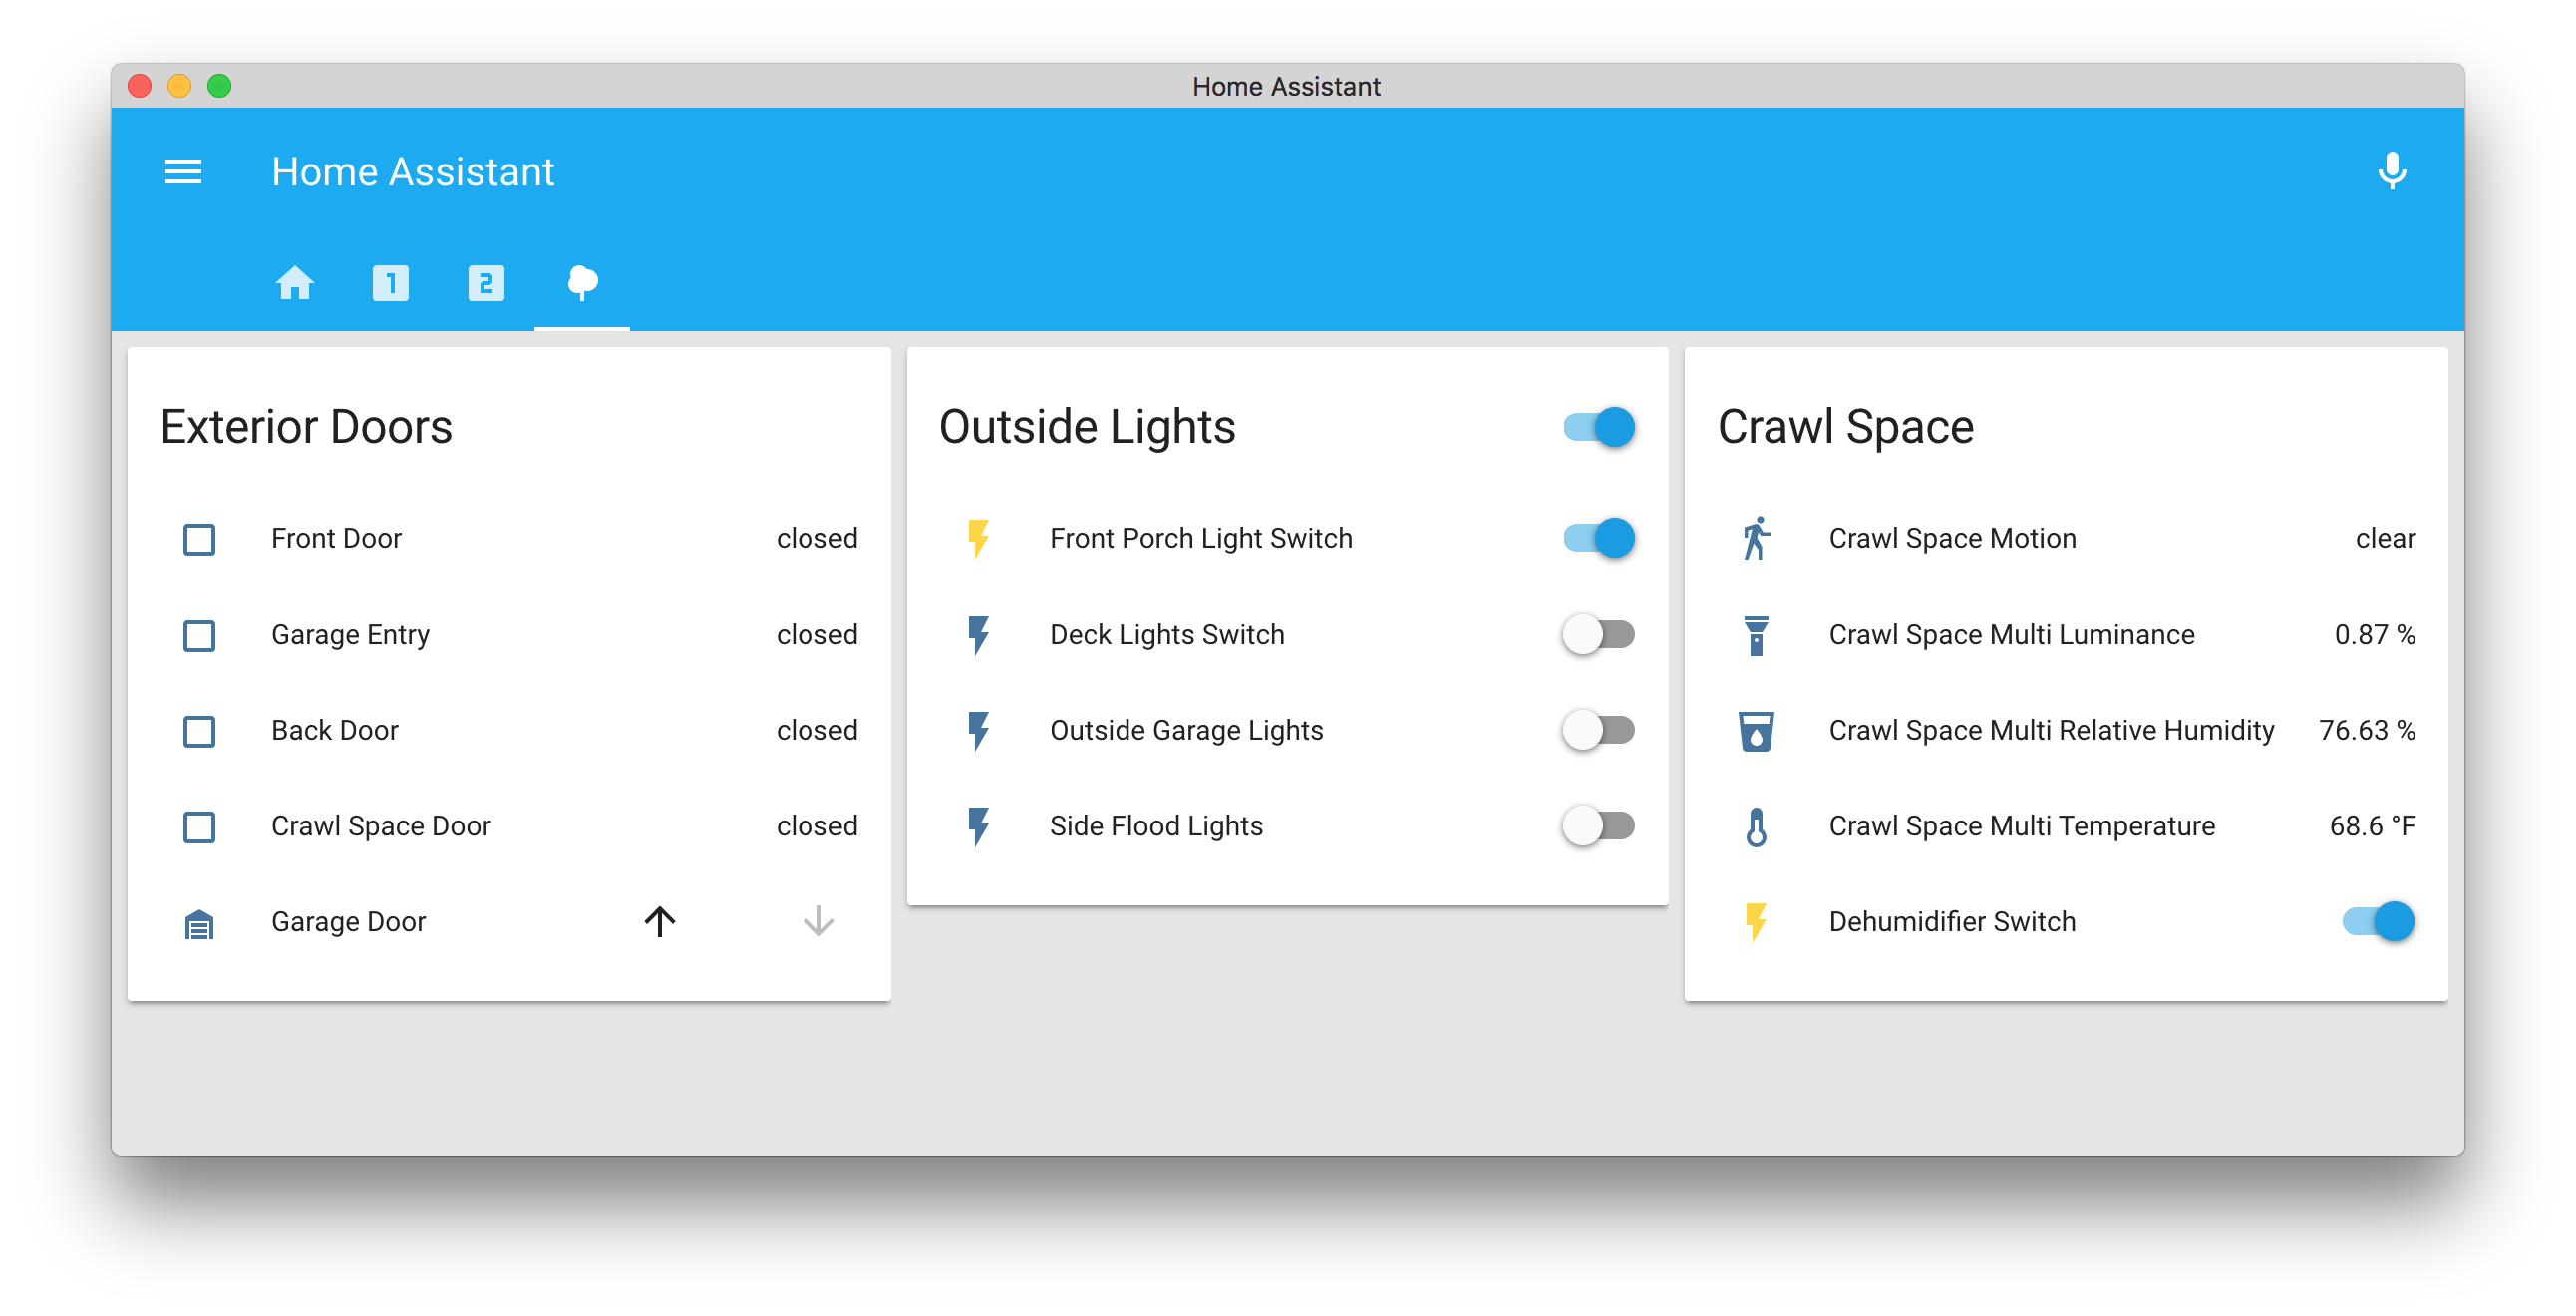Turn on the Side Flood Lights toggle
The image size is (2576, 1316).
tap(1599, 826)
